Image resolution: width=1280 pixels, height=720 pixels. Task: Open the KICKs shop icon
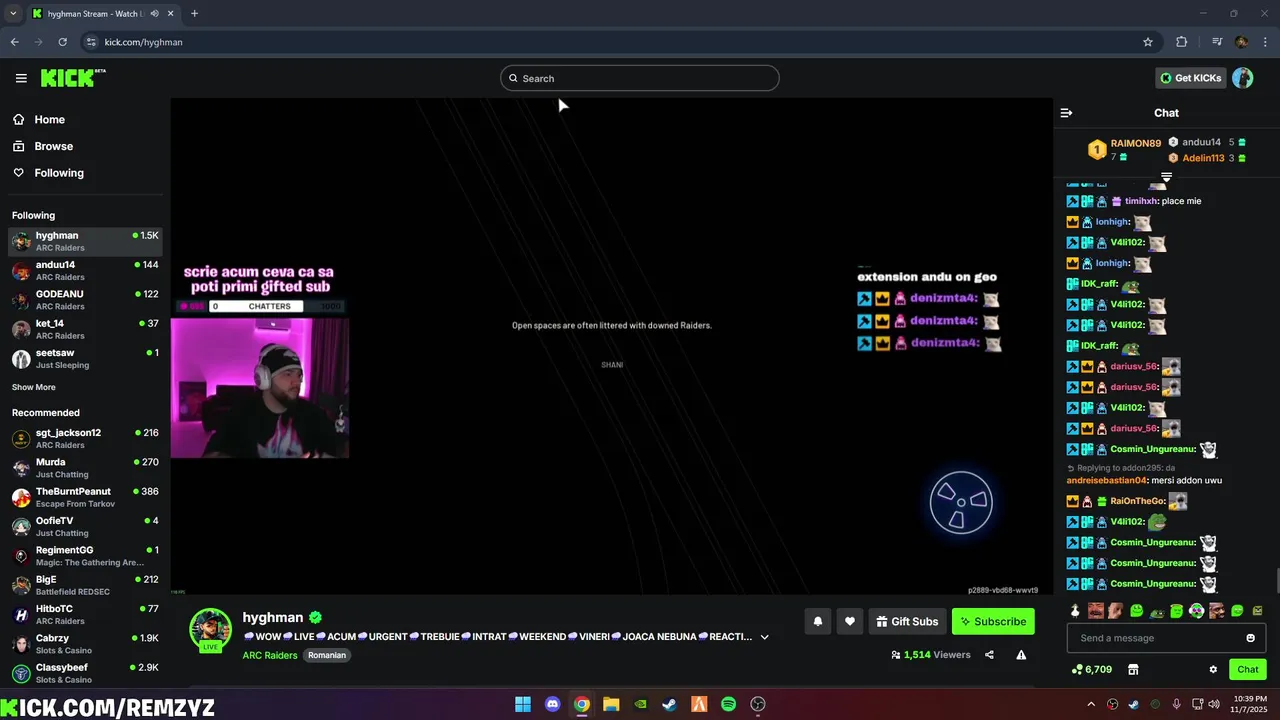1133,669
